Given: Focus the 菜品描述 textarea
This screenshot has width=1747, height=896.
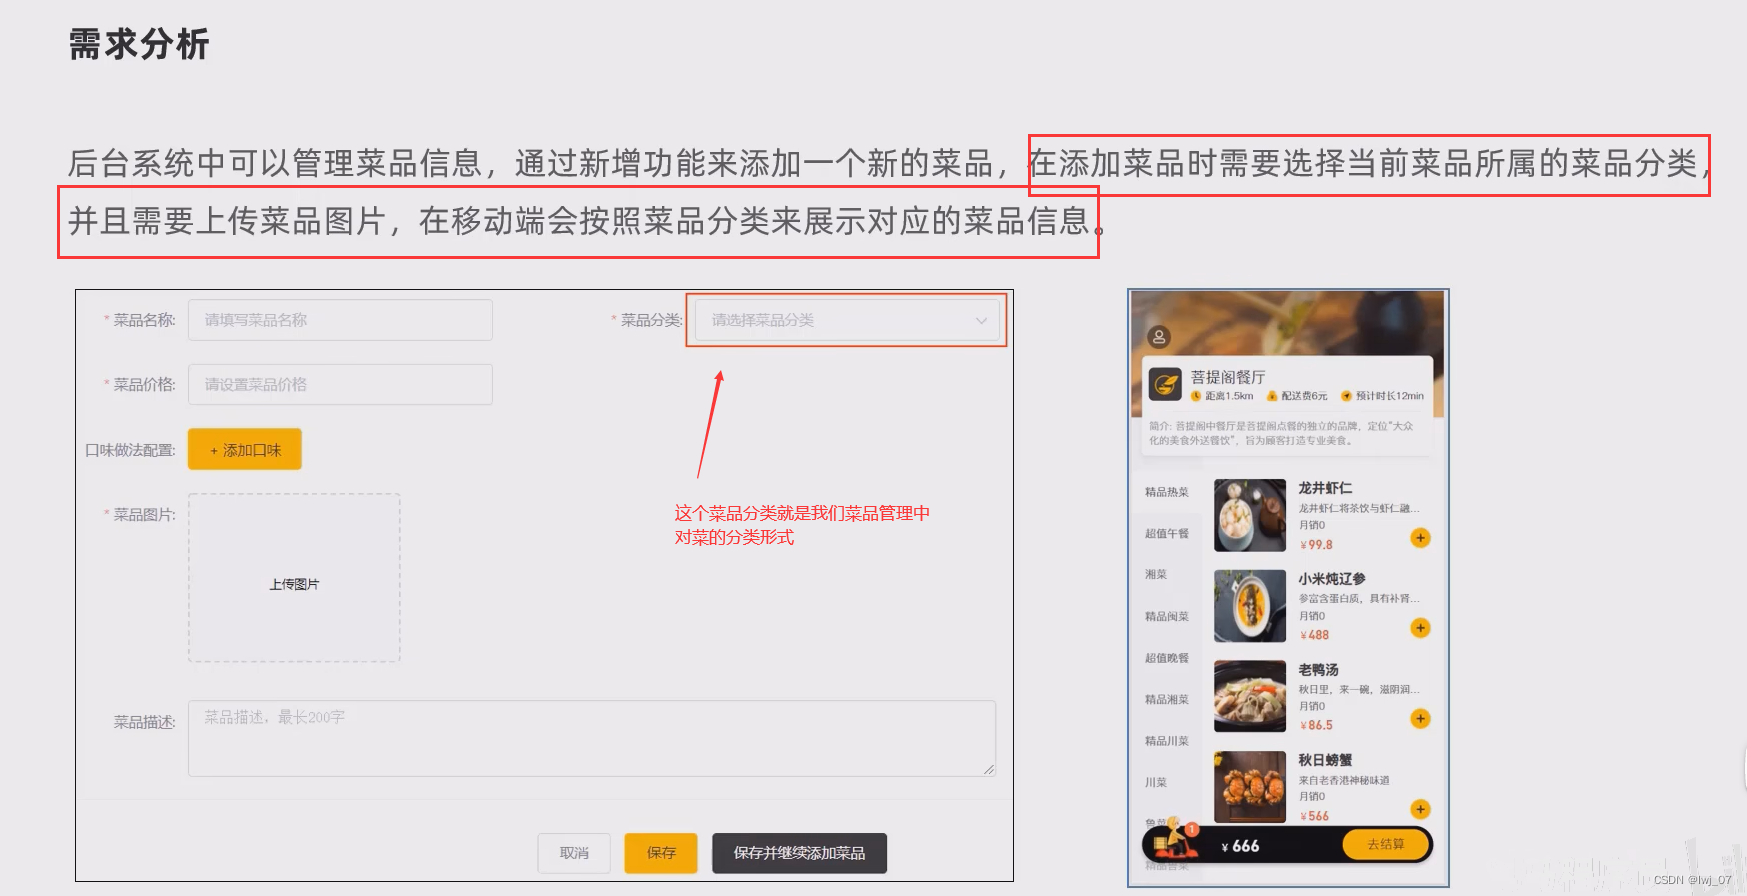Looking at the screenshot, I should point(592,738).
